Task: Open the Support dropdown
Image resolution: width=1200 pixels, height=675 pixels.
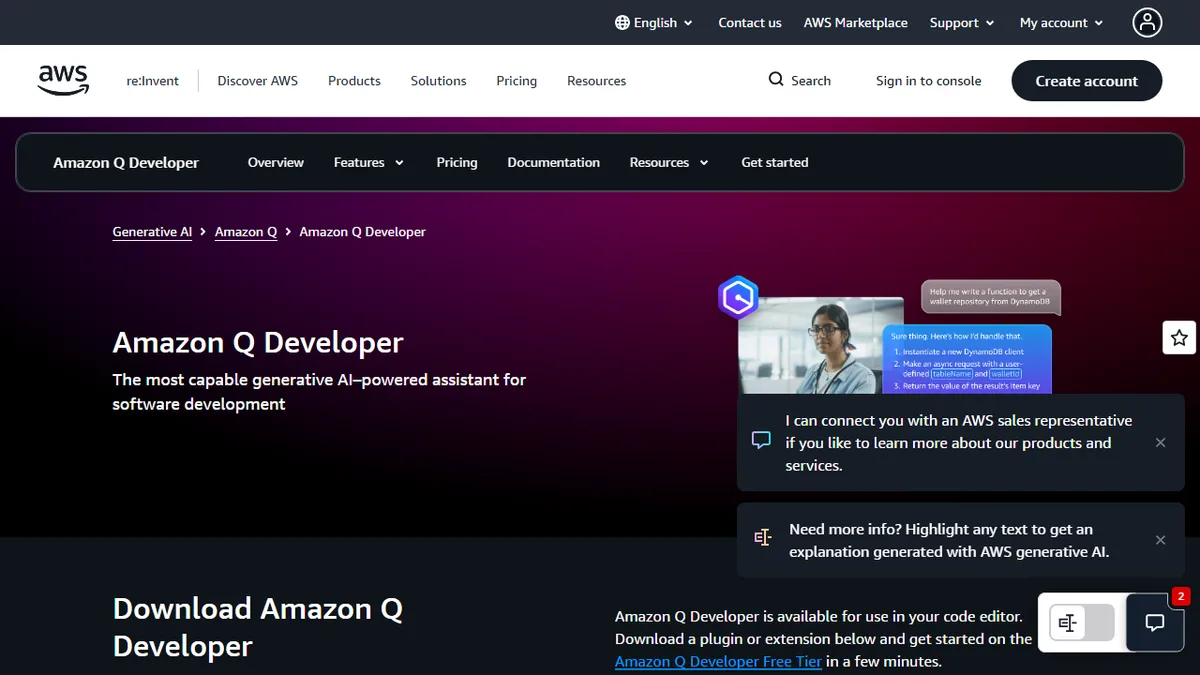Action: pos(962,22)
